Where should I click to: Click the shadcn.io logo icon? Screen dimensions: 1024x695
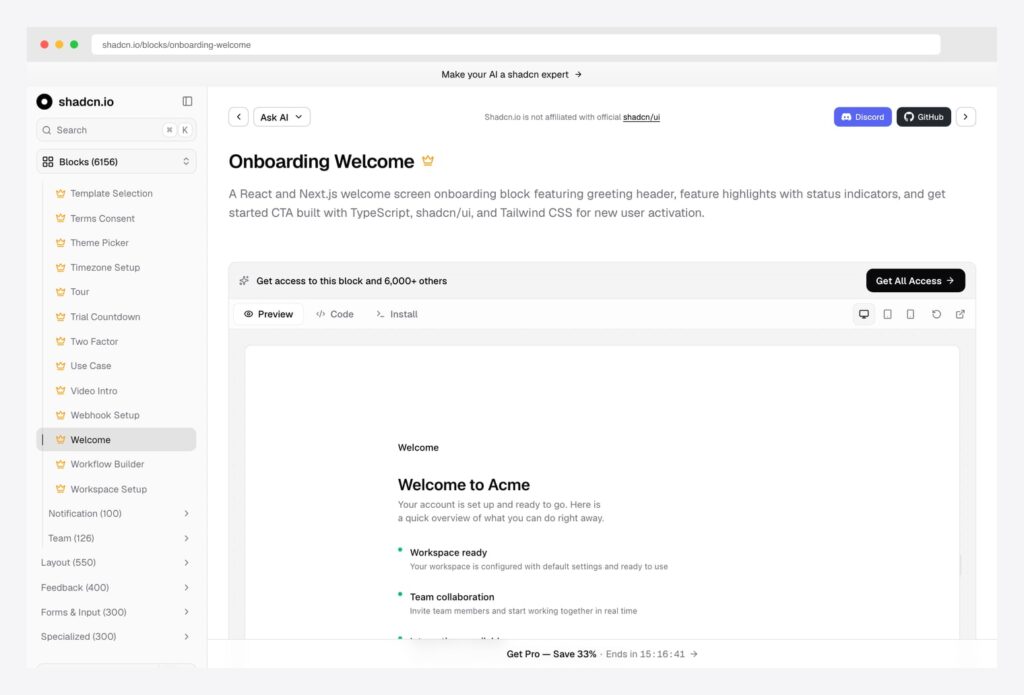44,101
